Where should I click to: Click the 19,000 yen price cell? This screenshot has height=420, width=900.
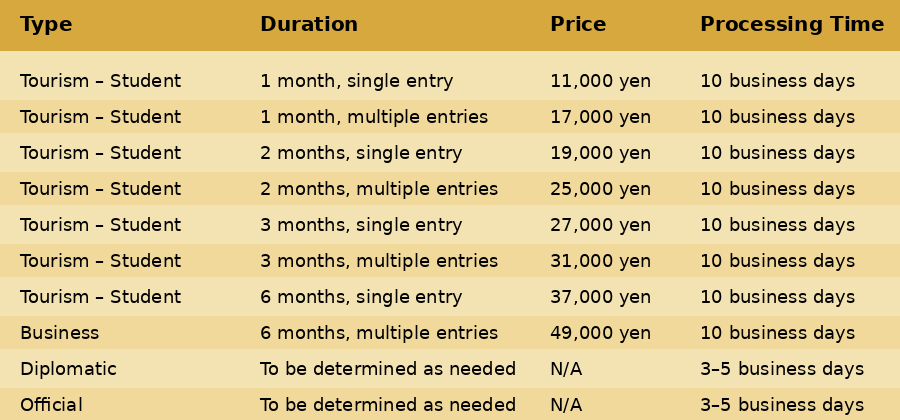[600, 154]
